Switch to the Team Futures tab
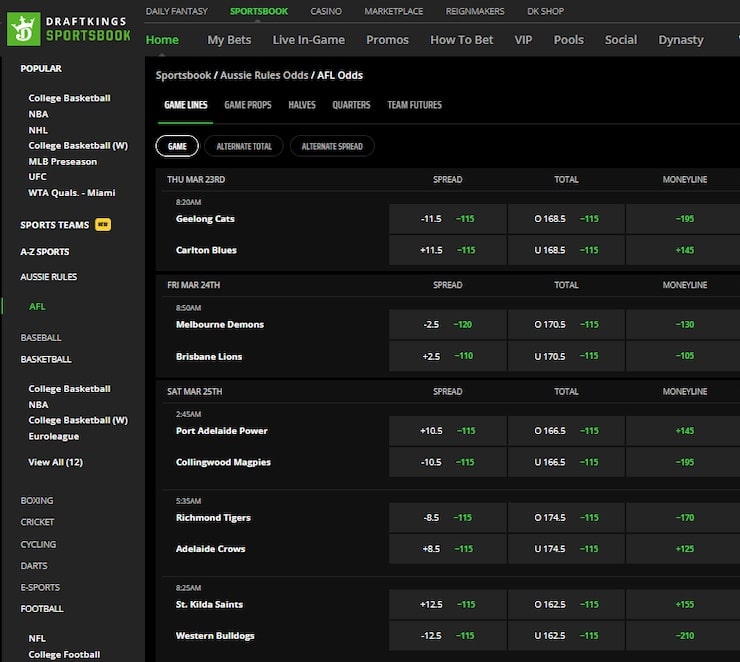The height and width of the screenshot is (662, 740). pos(414,105)
